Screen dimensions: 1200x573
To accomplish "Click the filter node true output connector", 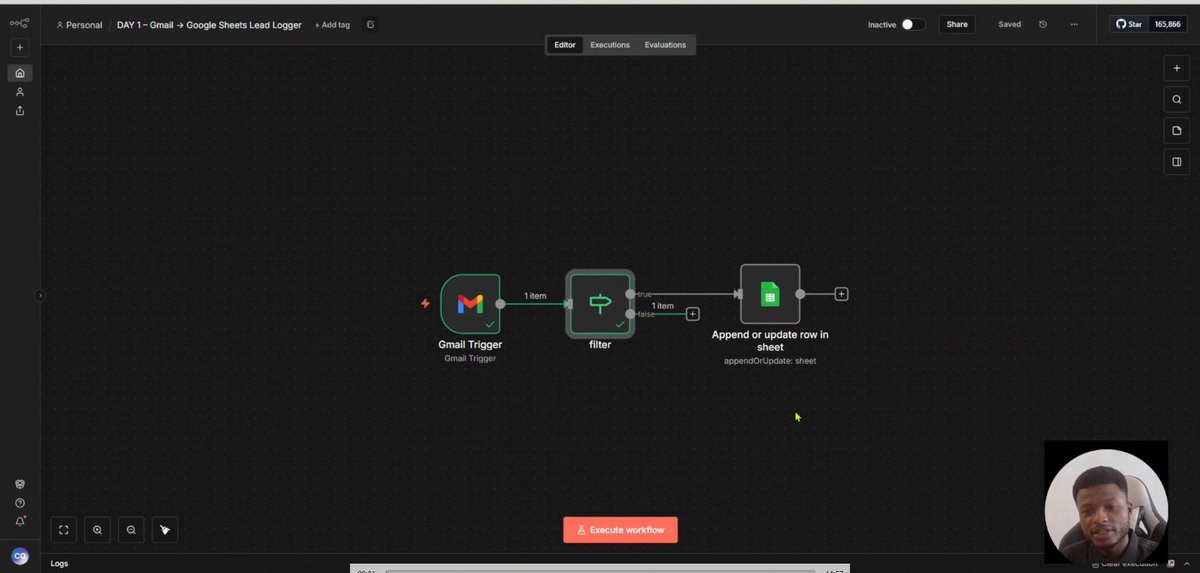I will pos(630,294).
